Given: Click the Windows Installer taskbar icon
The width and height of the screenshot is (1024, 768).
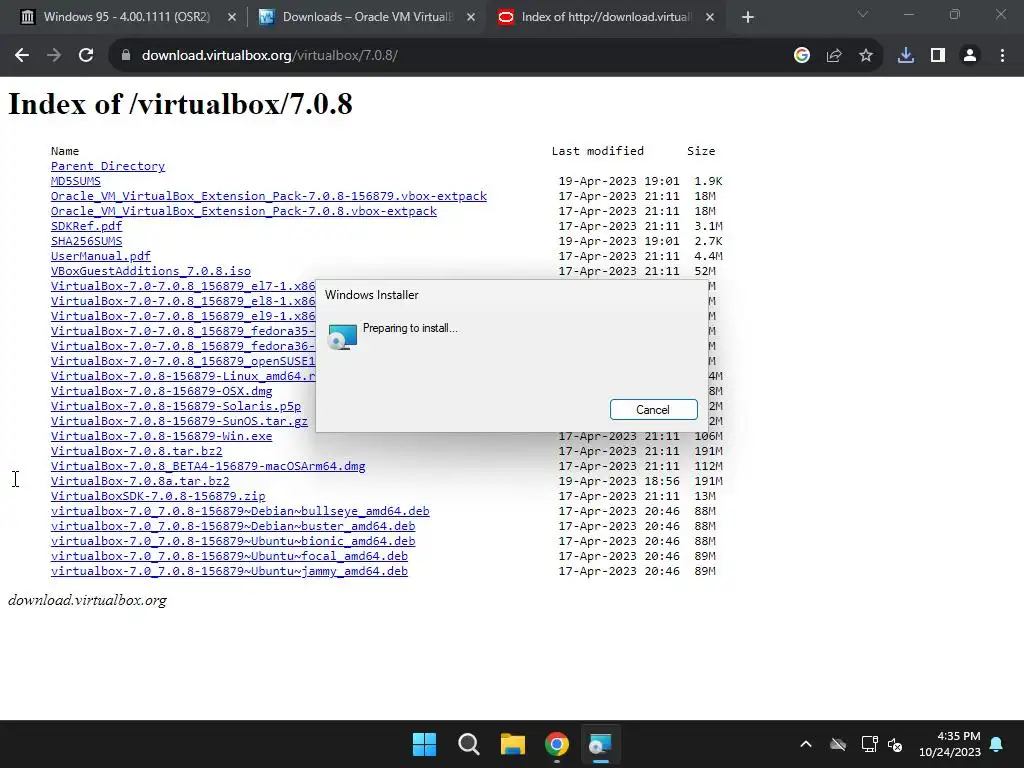Looking at the screenshot, I should [x=600, y=744].
